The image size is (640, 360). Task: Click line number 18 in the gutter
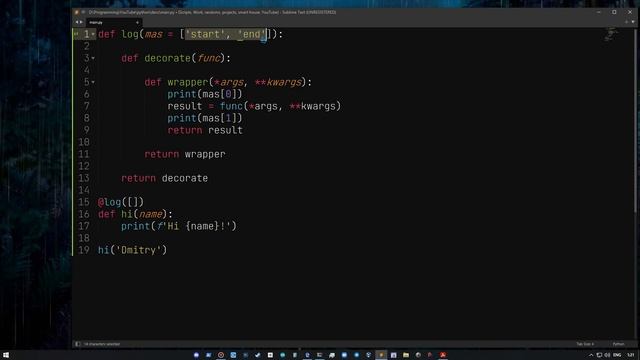(84, 238)
